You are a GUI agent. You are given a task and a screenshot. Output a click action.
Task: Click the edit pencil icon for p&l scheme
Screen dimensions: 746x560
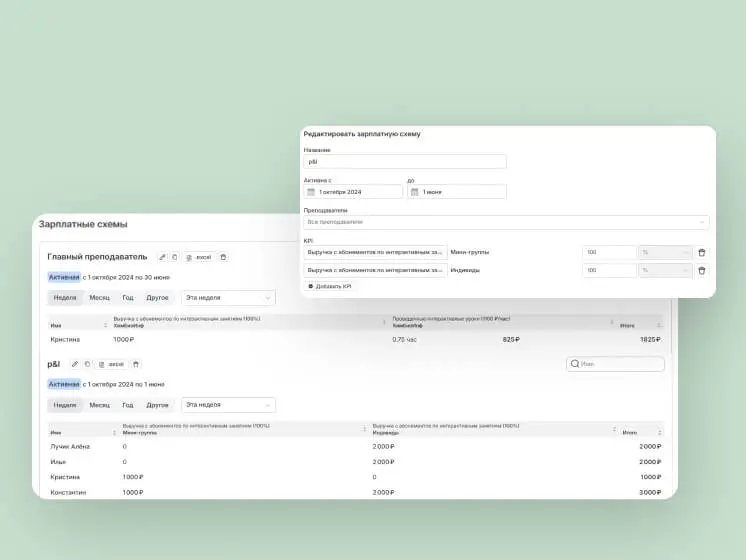[x=75, y=364]
